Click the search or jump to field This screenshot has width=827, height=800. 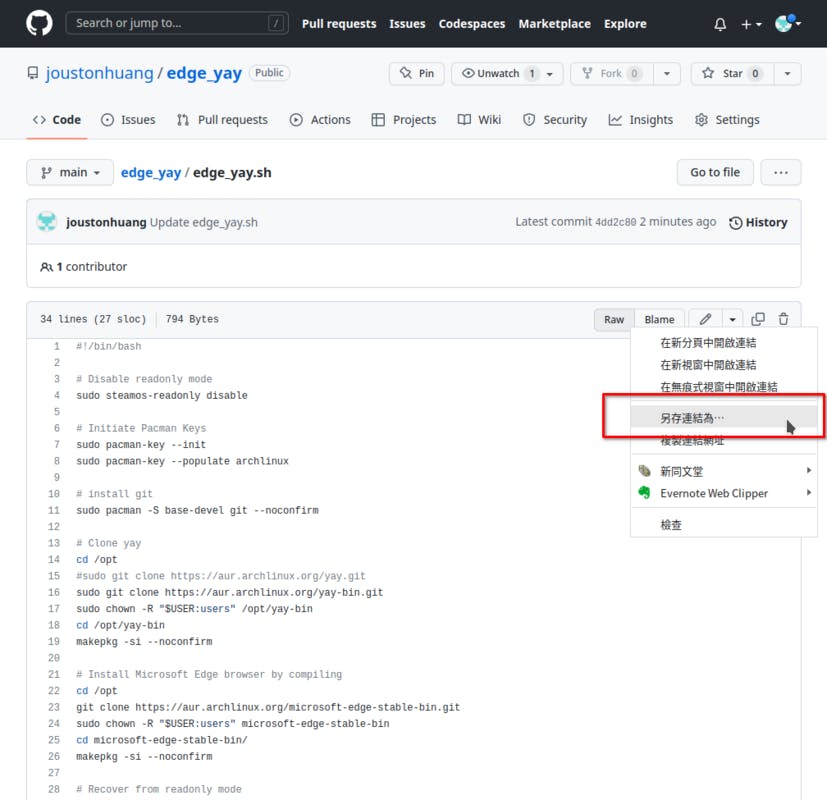pos(177,23)
